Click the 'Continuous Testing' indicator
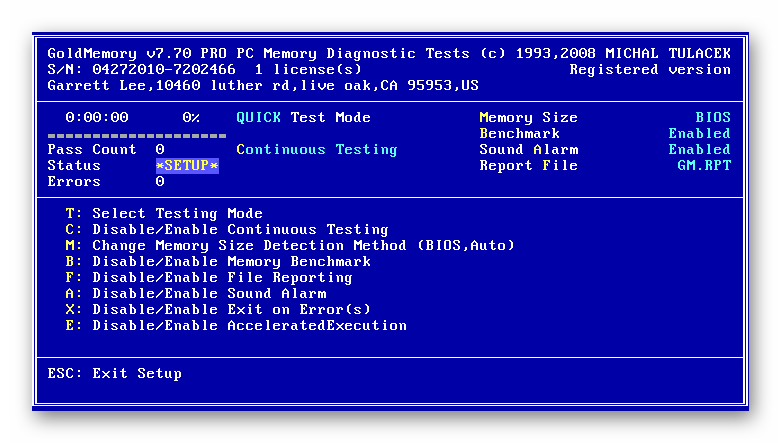This screenshot has width=781, height=443. coord(317,149)
